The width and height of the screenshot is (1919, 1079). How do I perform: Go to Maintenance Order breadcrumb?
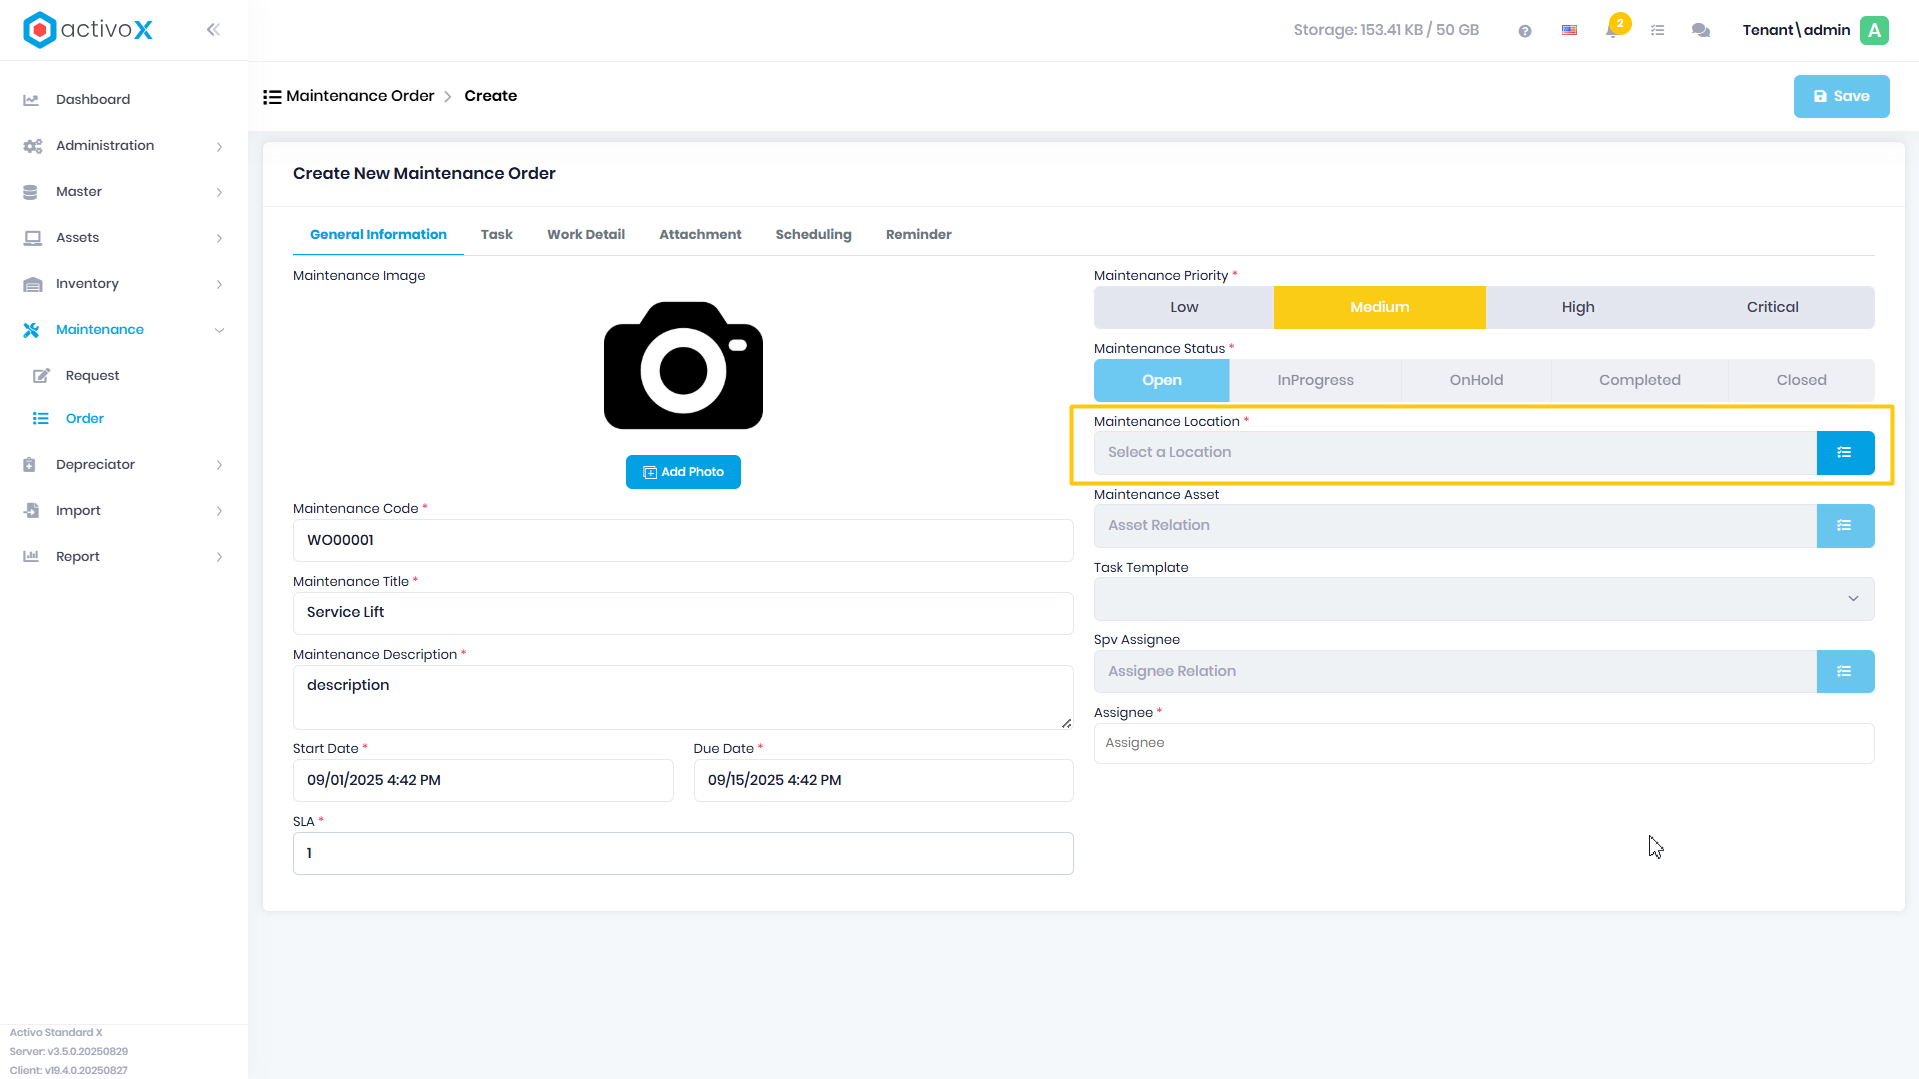coord(360,97)
